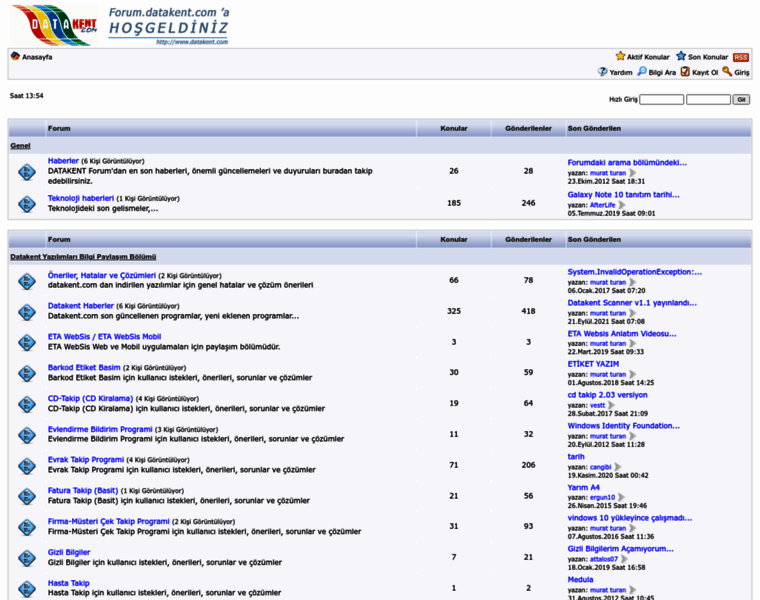Screen dimensions: 760x600
Task: Go to last post arrow for Gizli Bilgiler
Action: [x=624, y=559]
